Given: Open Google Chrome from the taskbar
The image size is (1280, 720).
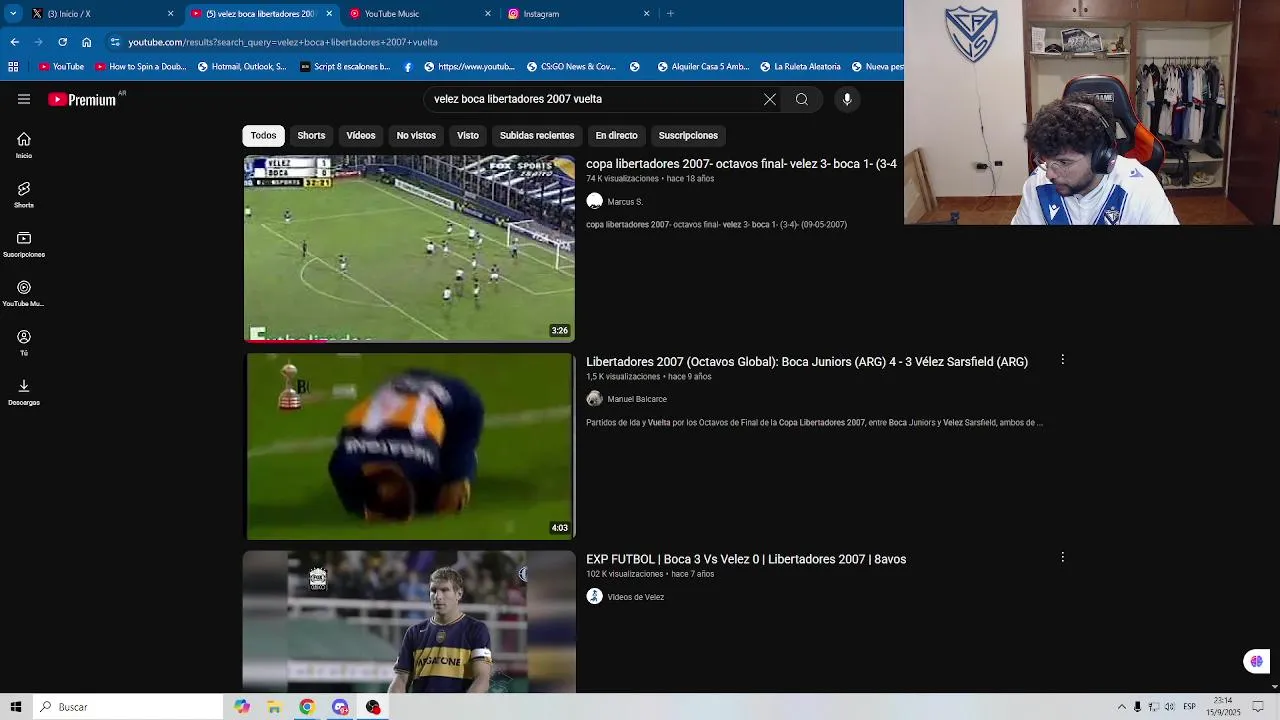Looking at the screenshot, I should point(307,707).
